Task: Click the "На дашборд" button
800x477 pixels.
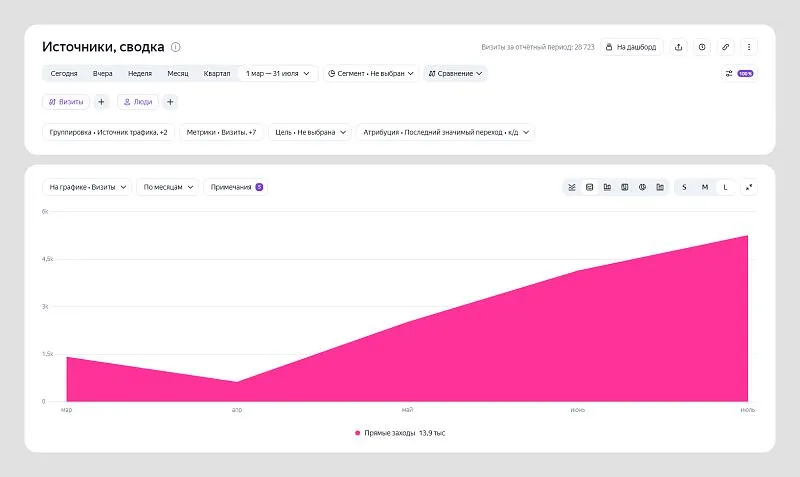Action: click(631, 47)
